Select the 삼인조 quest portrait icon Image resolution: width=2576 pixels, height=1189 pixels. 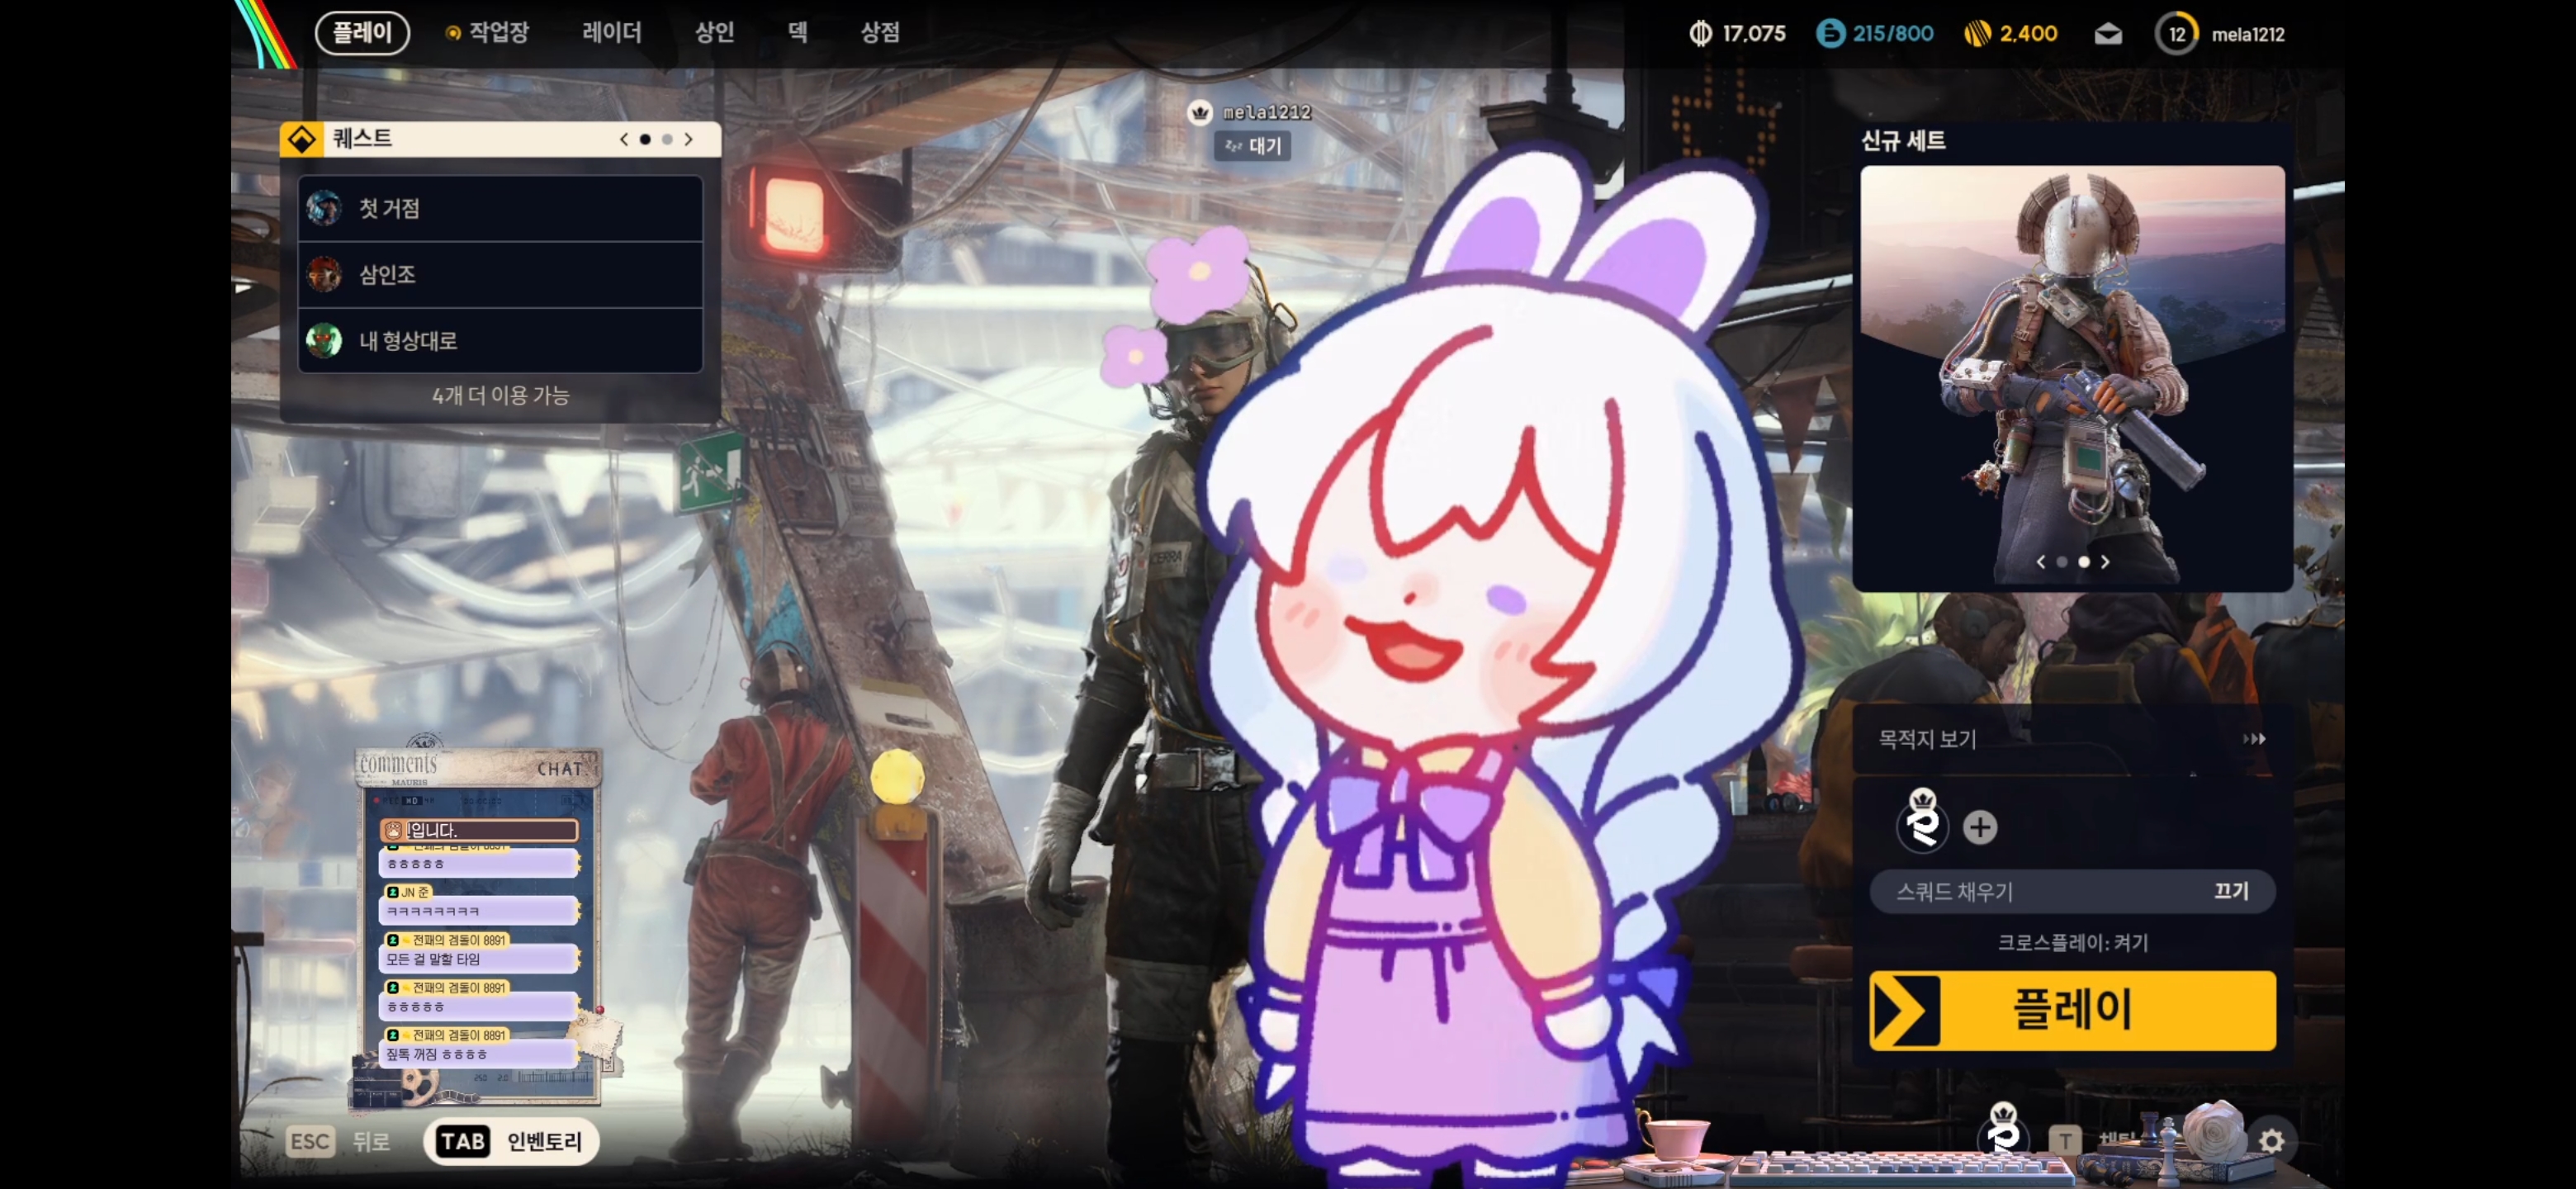[x=324, y=274]
